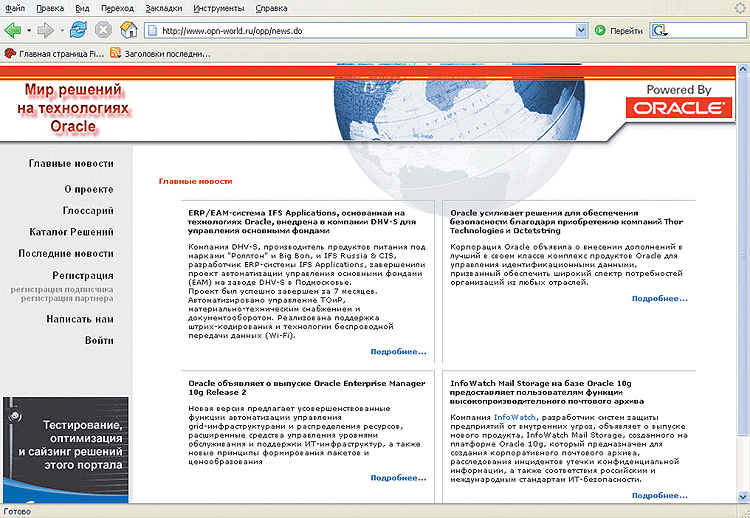Click the IFS Applications article headline
The height and width of the screenshot is (518, 750).
pyautogui.click(x=302, y=221)
